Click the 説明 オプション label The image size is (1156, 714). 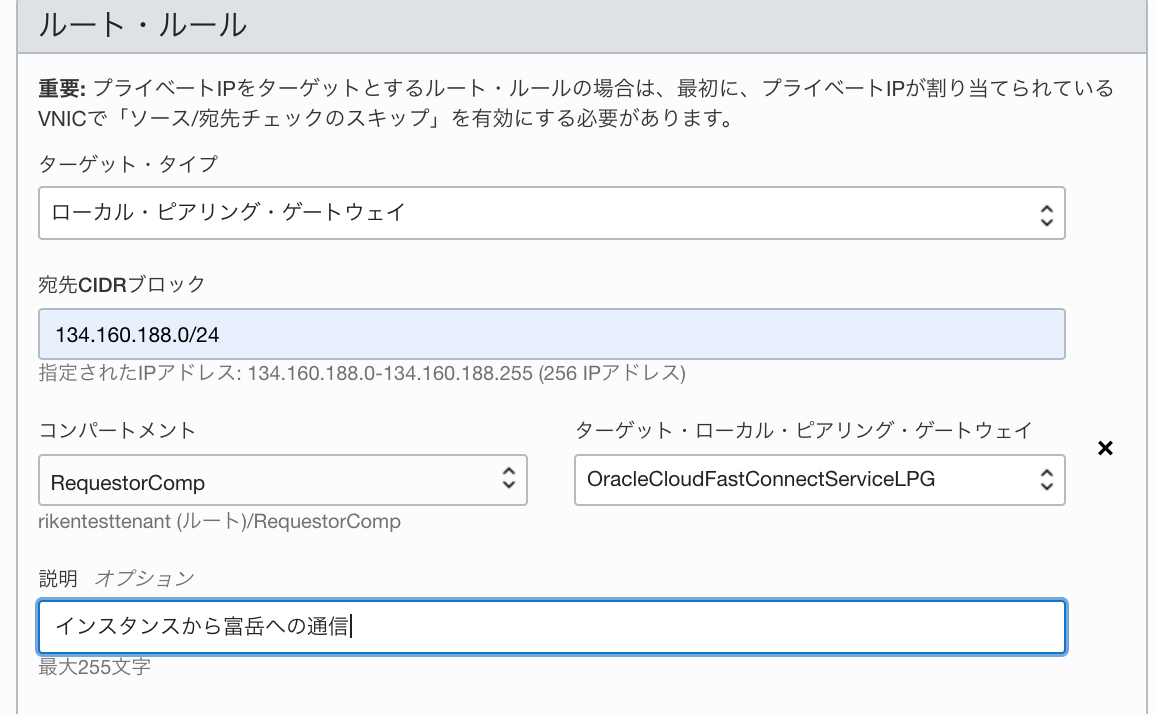116,578
